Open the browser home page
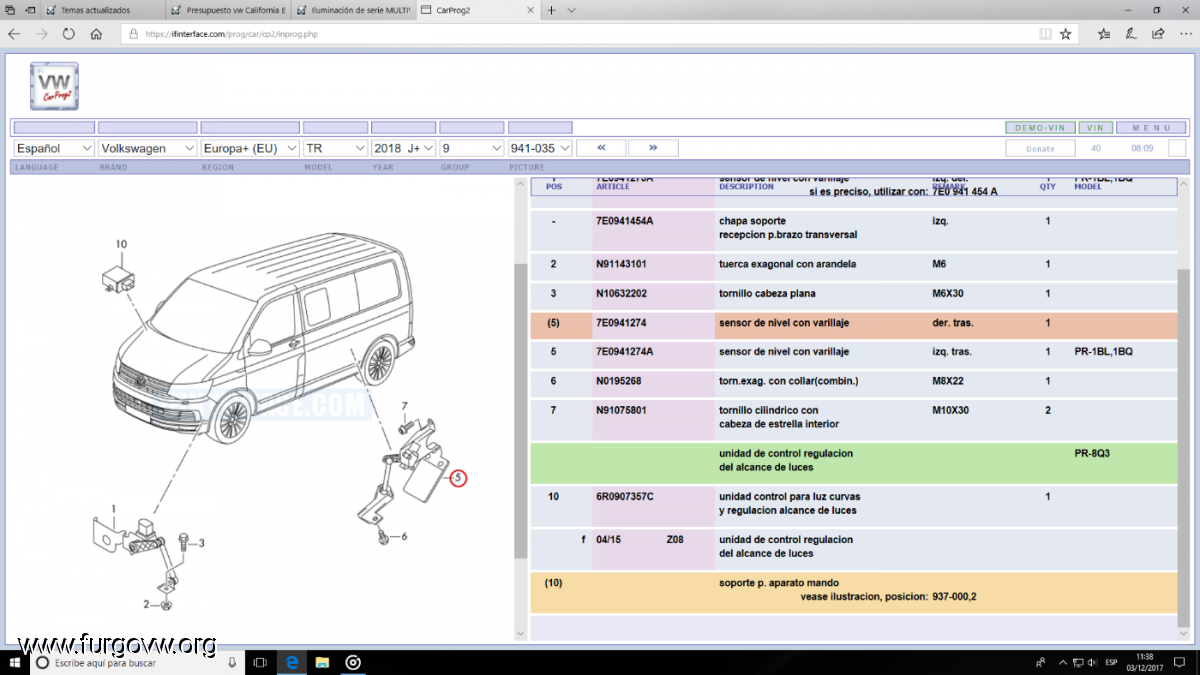Image resolution: width=1200 pixels, height=675 pixels. 96,33
